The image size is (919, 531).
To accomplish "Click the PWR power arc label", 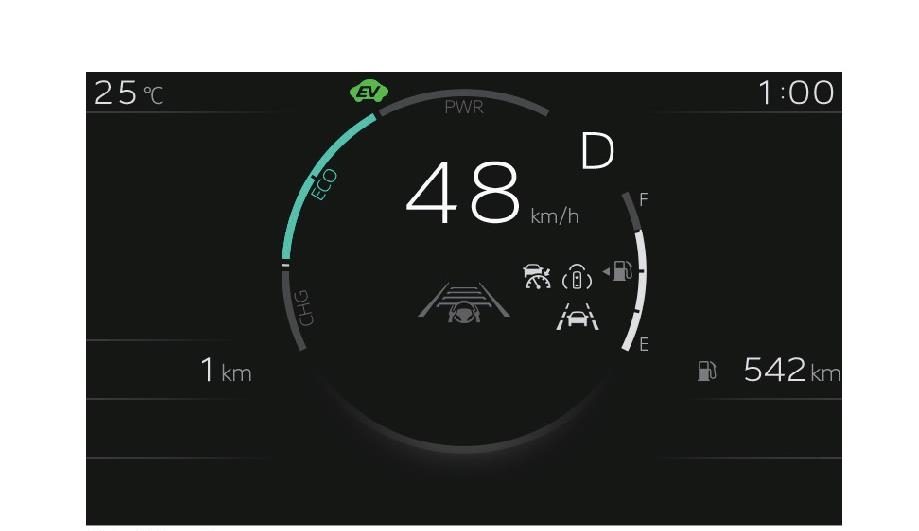I will coord(464,107).
